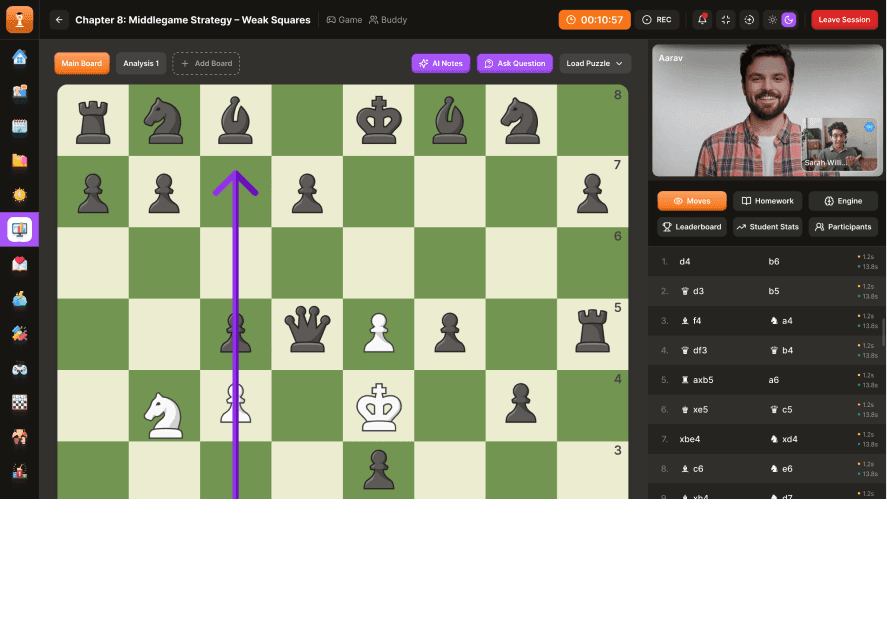This screenshot has width=887, height=631.
Task: Open the gold coin sidebar icon
Action: 19,195
